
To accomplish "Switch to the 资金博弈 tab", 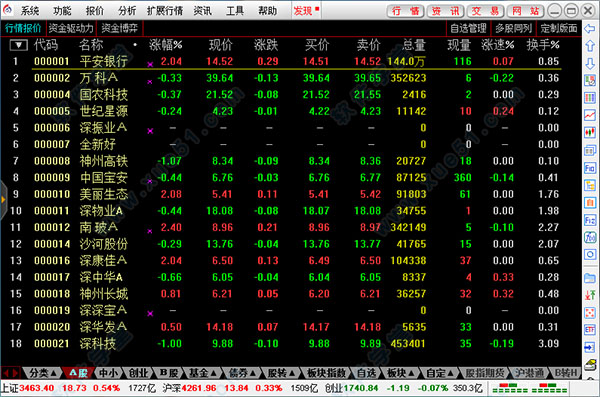I will (x=119, y=28).
